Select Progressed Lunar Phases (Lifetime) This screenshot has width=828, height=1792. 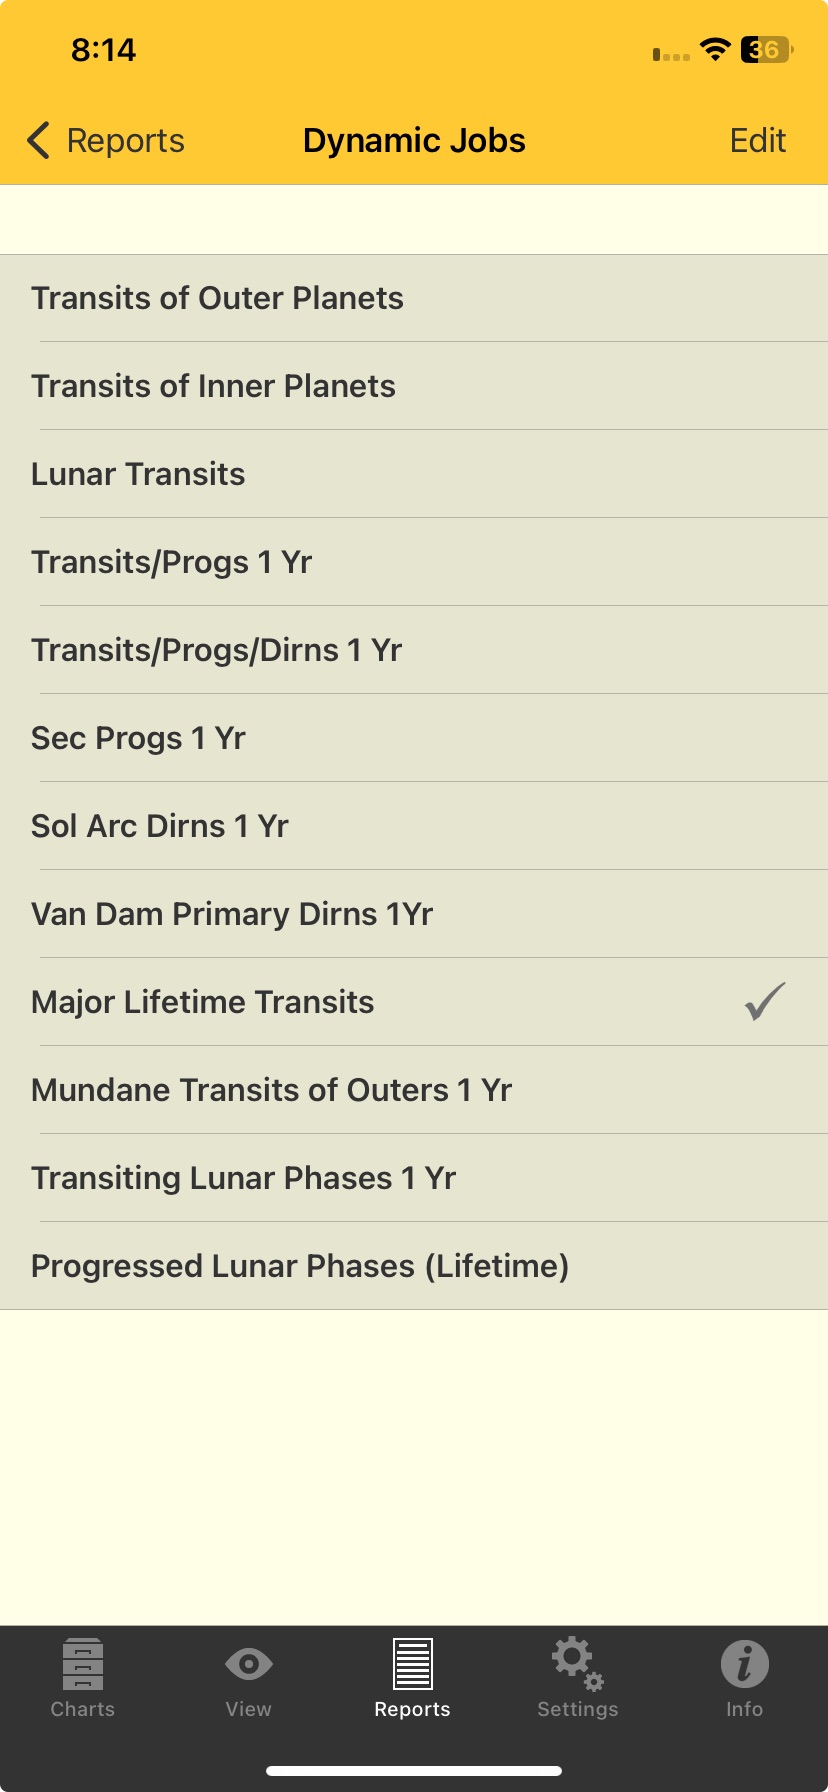(300, 1266)
